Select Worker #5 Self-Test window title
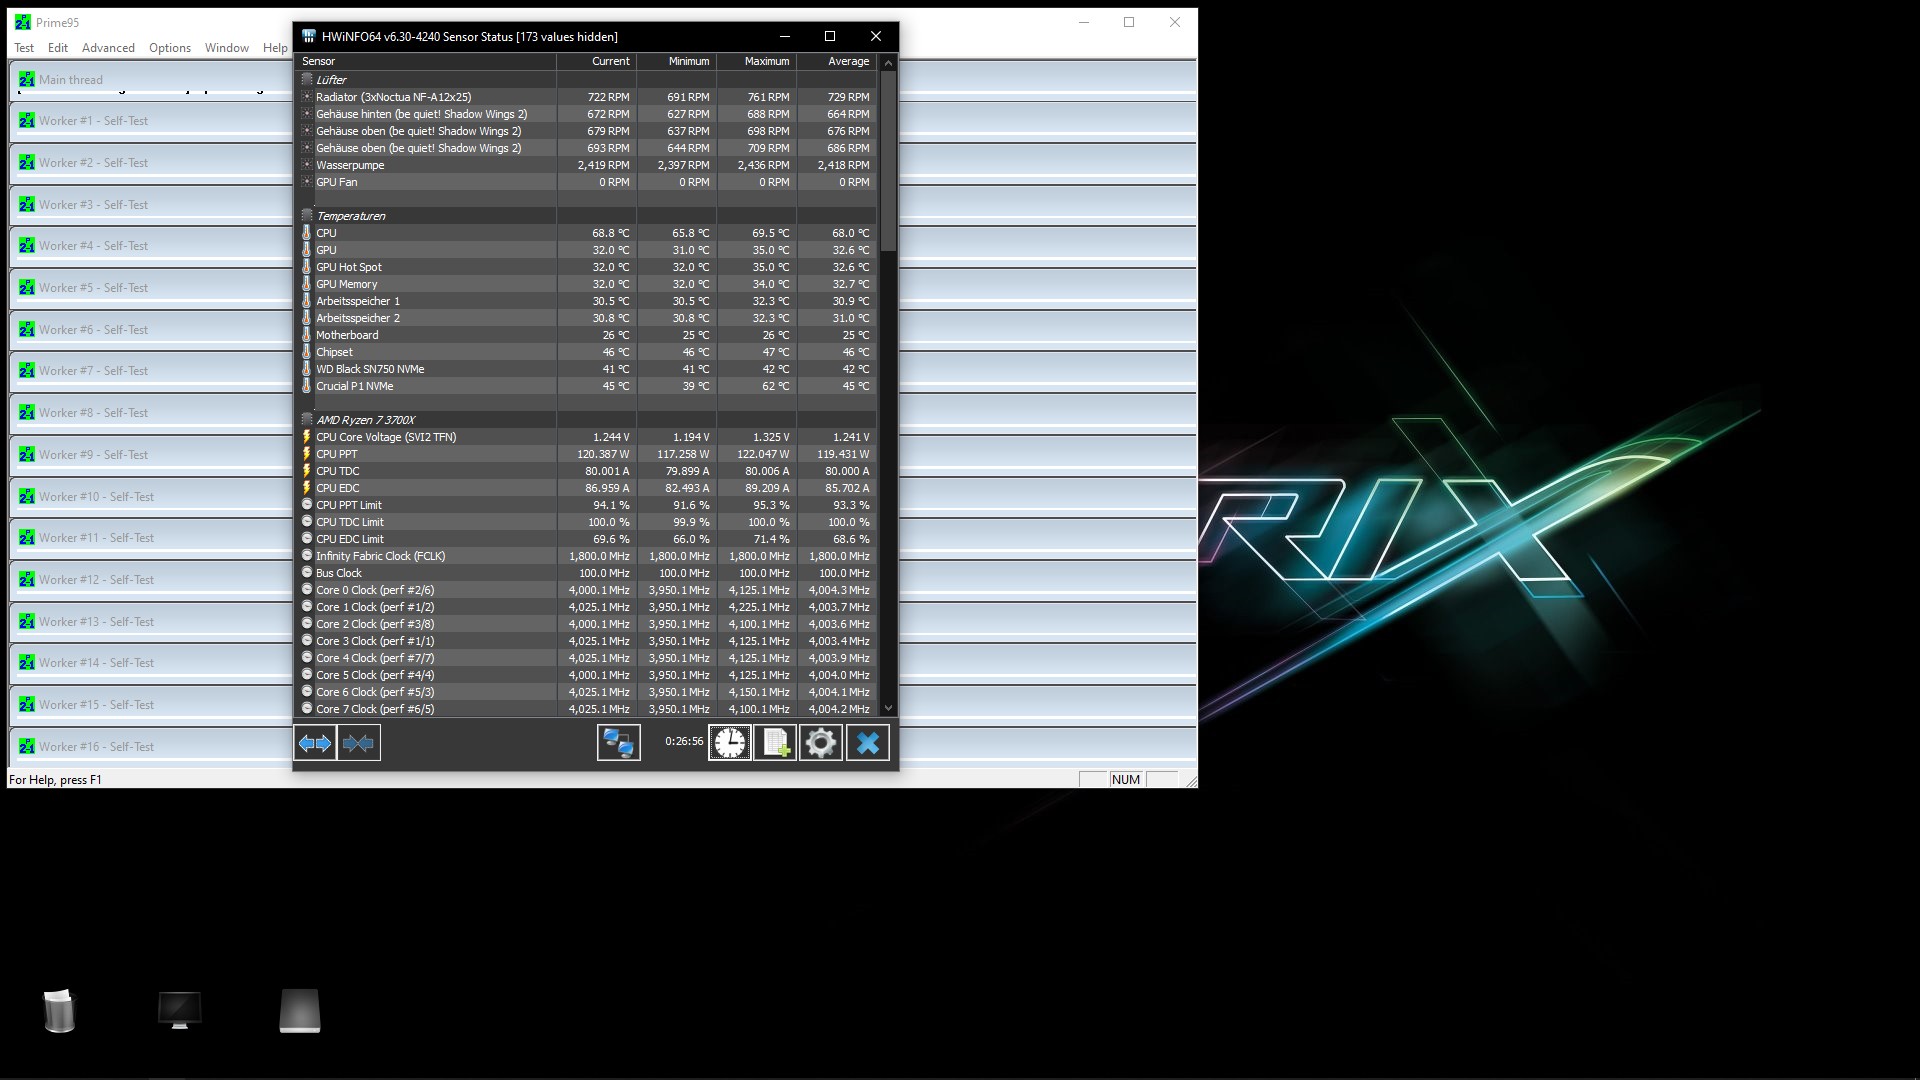 (x=93, y=288)
